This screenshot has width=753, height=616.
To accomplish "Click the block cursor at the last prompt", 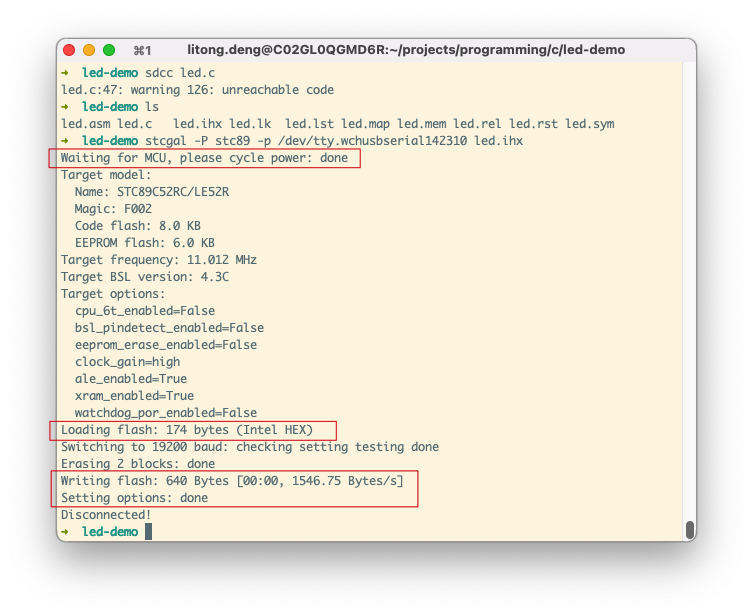I will [x=148, y=532].
